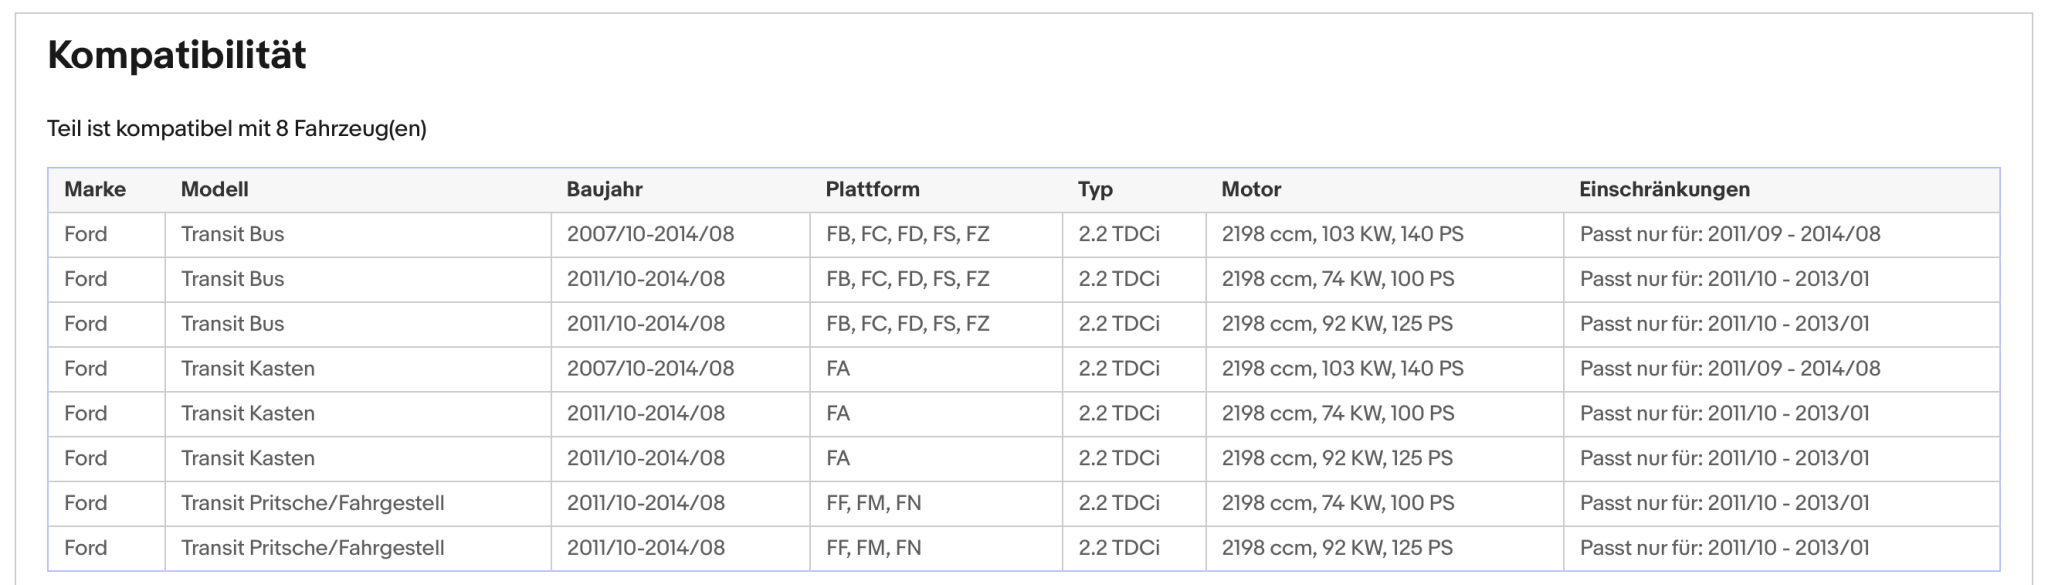Select the text 'Teil ist kompatibel mit 8 Fahrzeug(en)'

tap(237, 129)
